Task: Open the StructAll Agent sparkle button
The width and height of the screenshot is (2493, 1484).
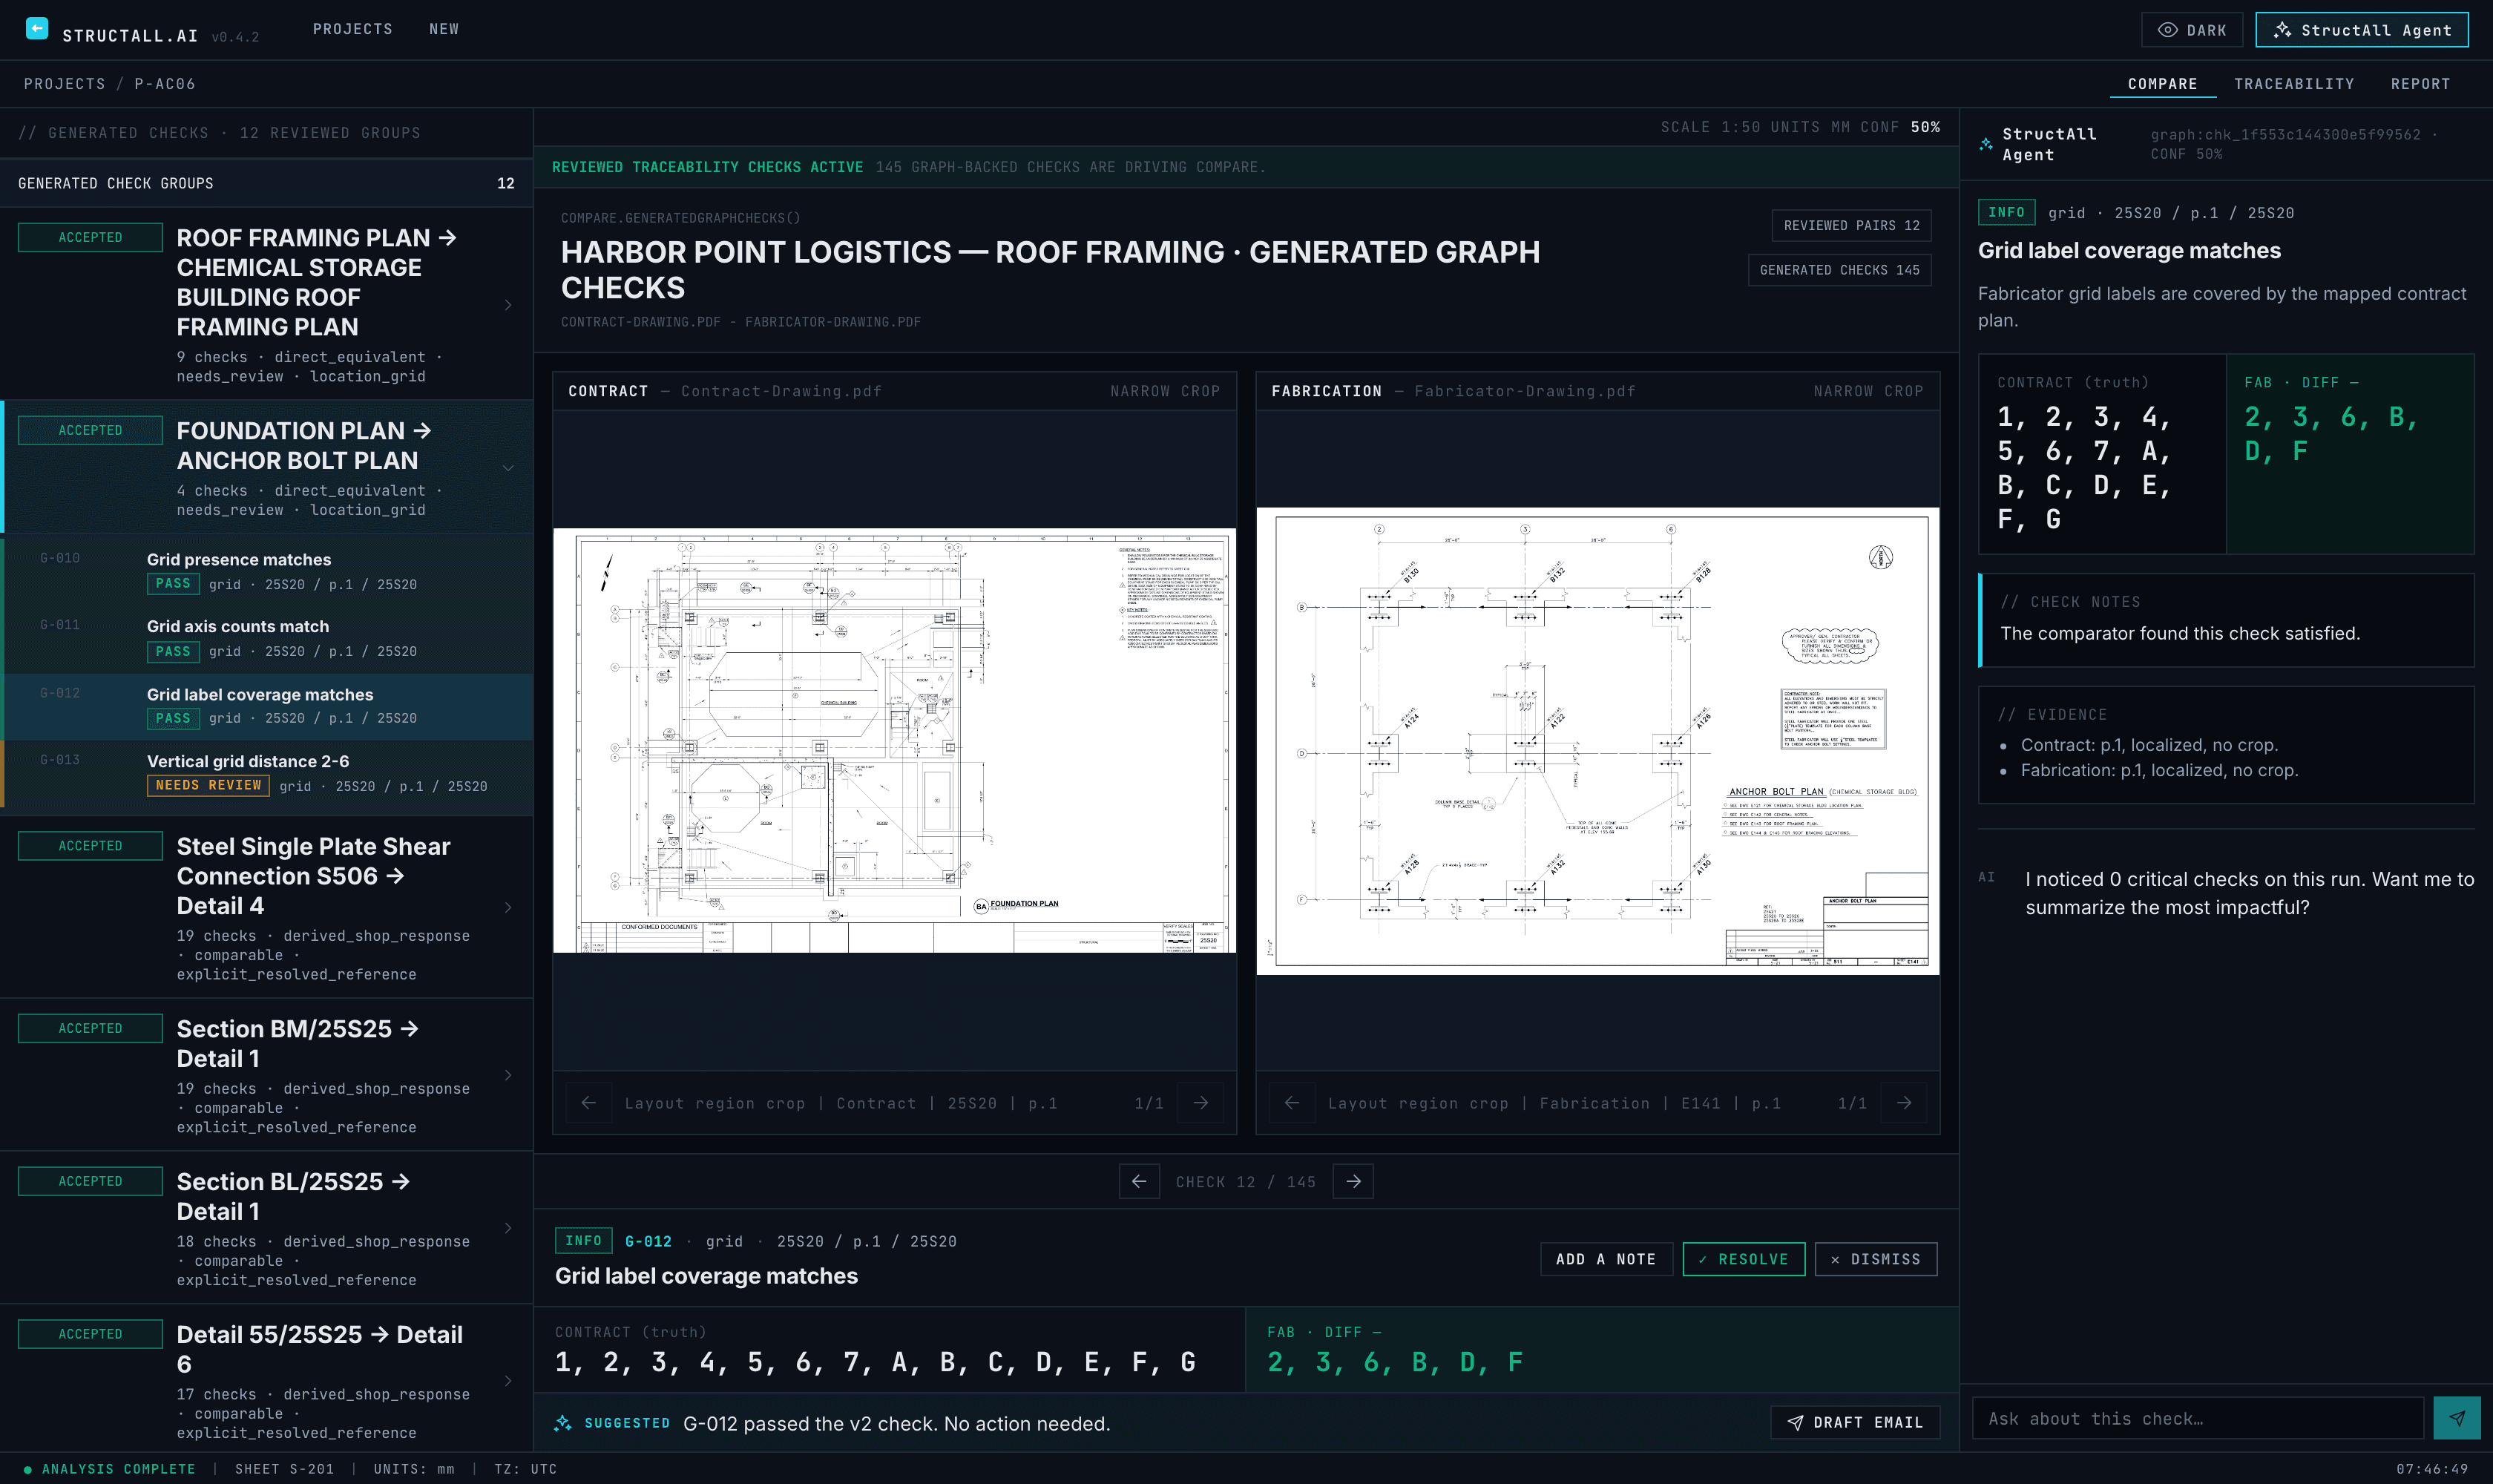Action: click(2361, 30)
